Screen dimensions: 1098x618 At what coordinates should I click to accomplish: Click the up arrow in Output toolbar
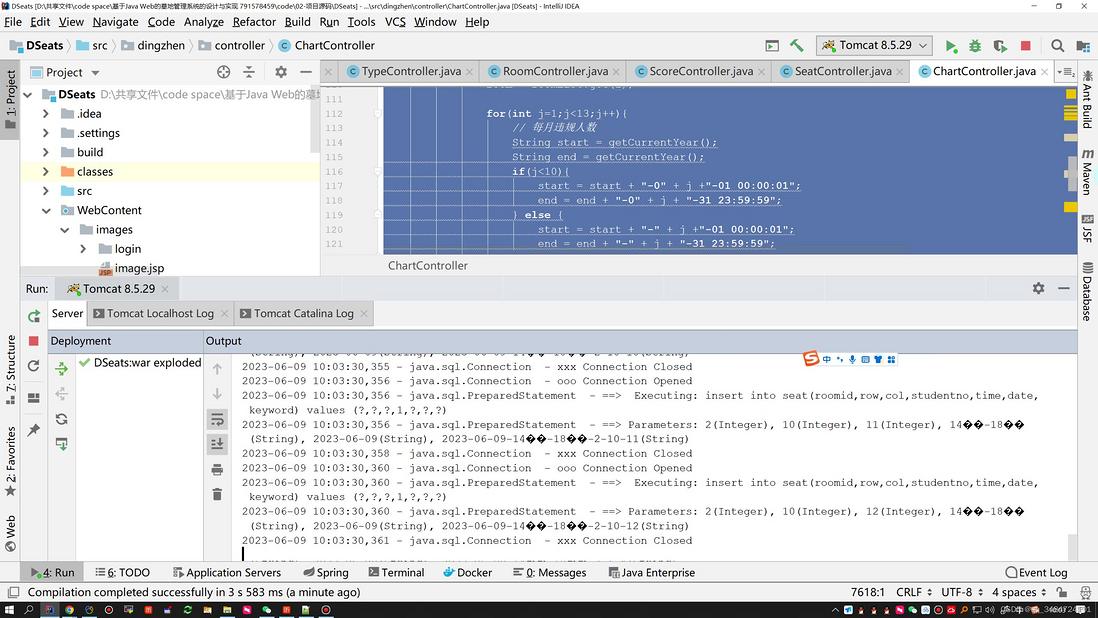(x=217, y=369)
